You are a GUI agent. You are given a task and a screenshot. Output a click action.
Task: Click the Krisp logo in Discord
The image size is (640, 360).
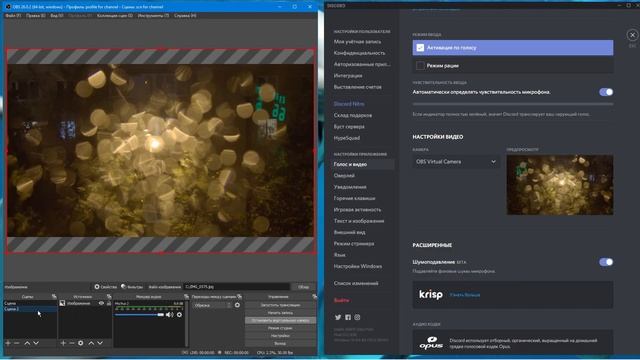pyautogui.click(x=431, y=294)
